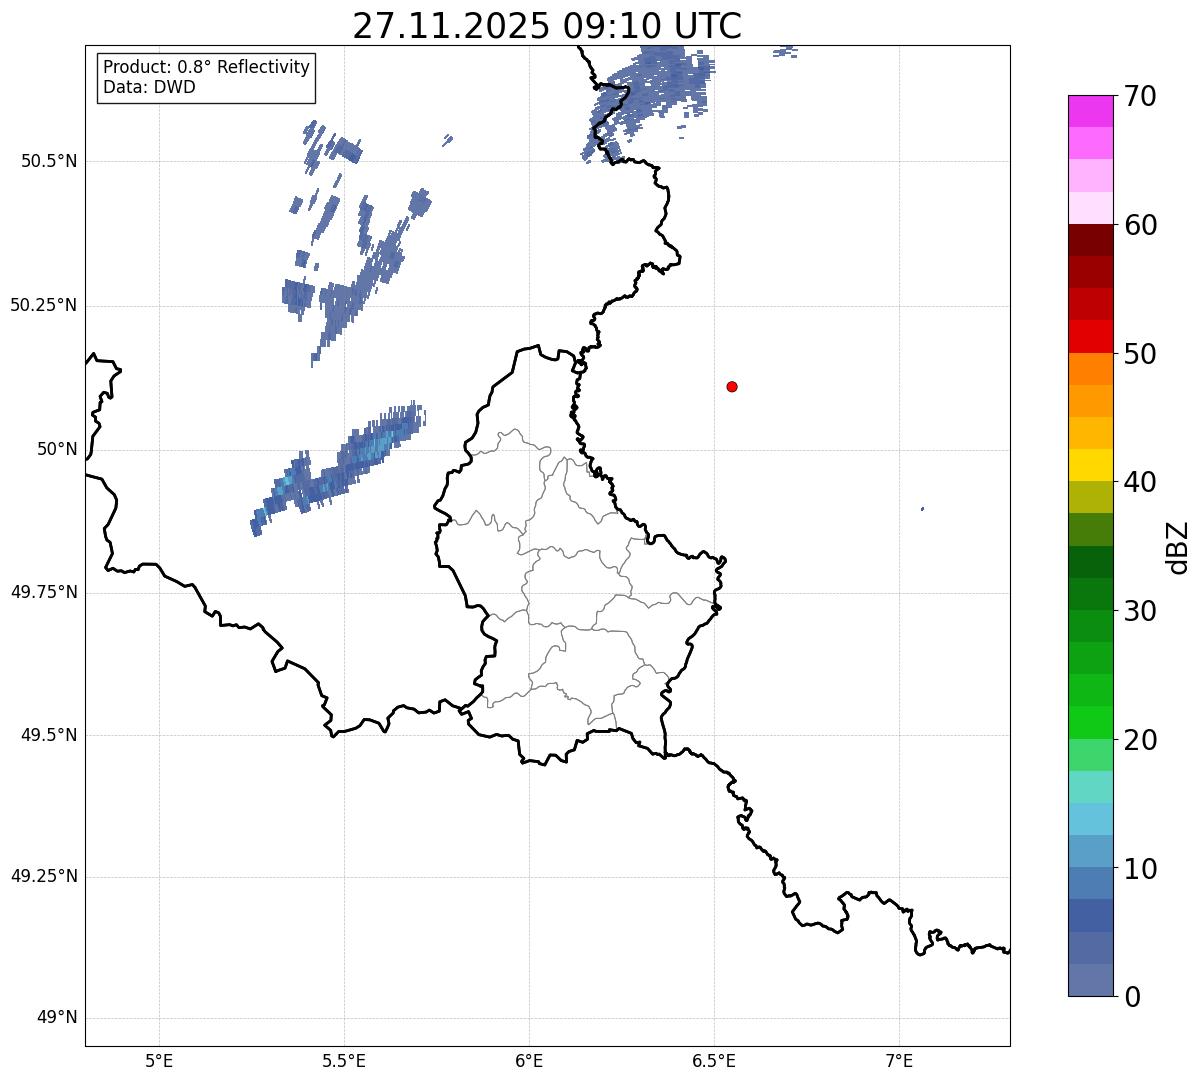Click the lowest grey-blue colorbar swatch

pyautogui.click(x=1091, y=980)
